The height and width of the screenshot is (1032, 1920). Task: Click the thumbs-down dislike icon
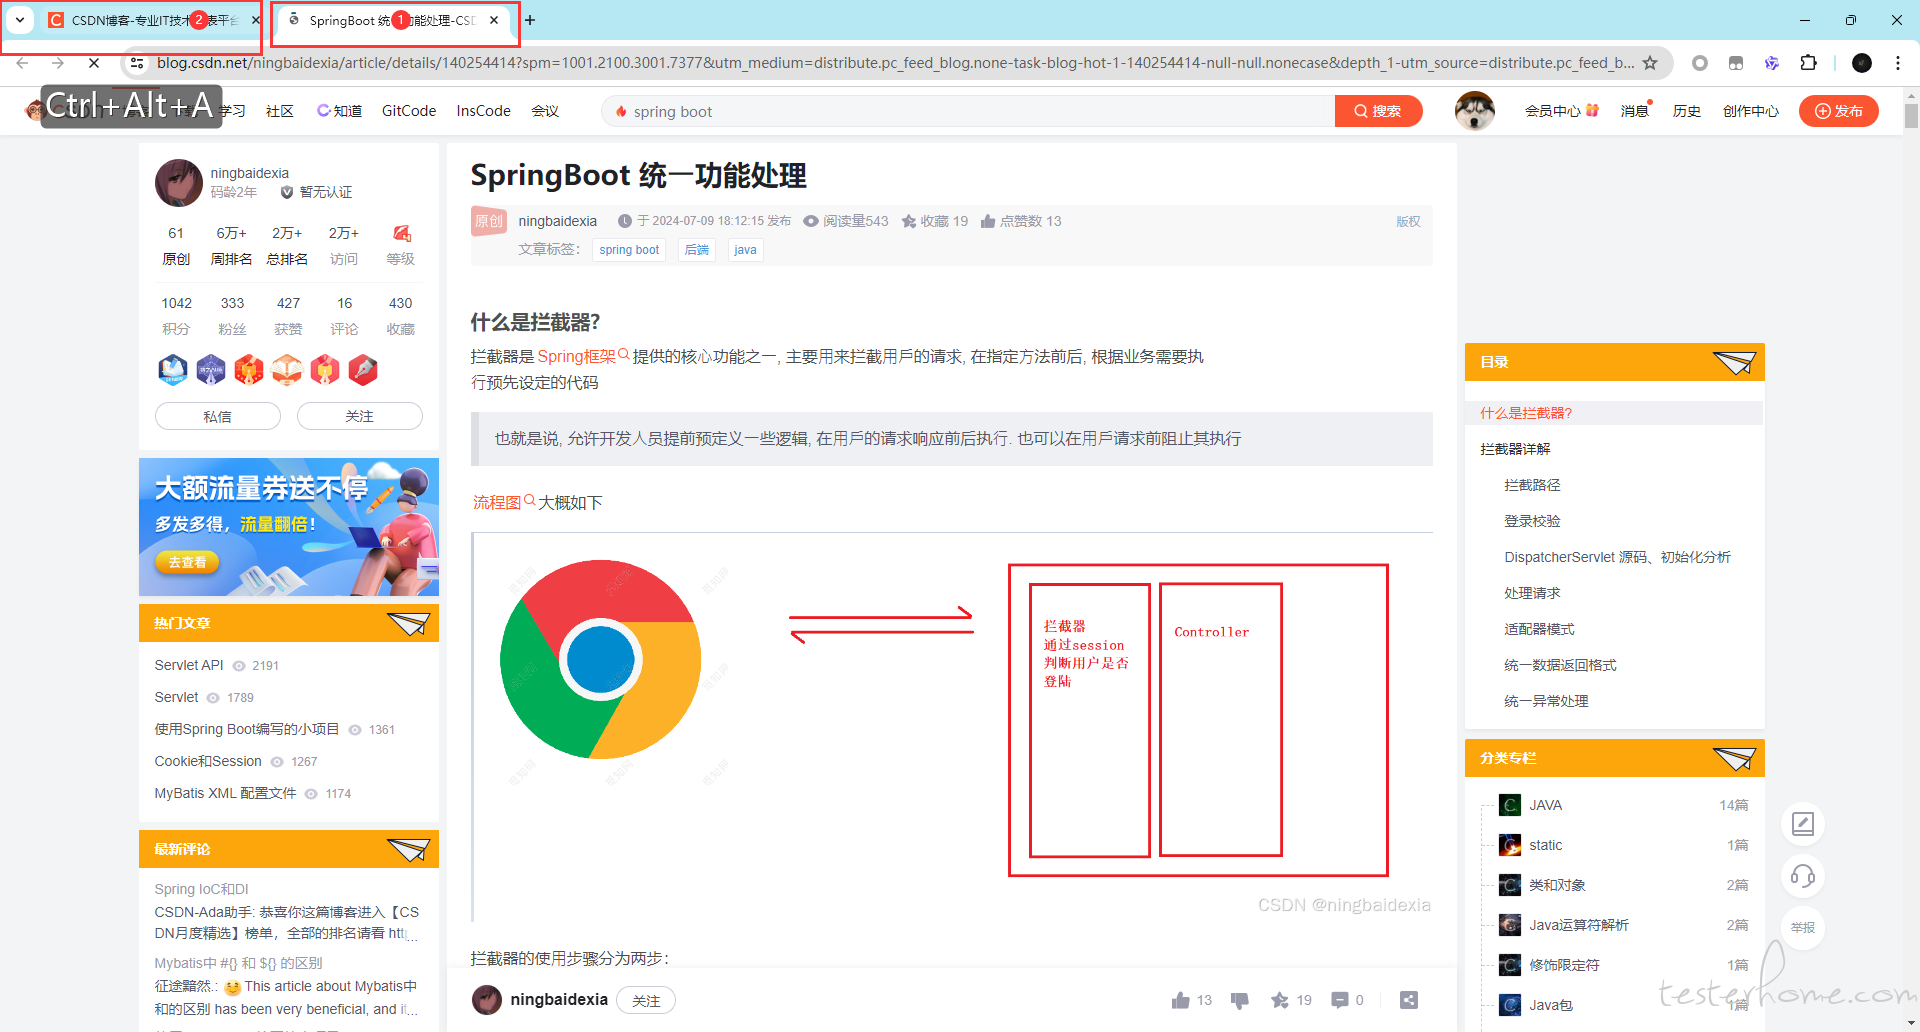point(1239,1000)
